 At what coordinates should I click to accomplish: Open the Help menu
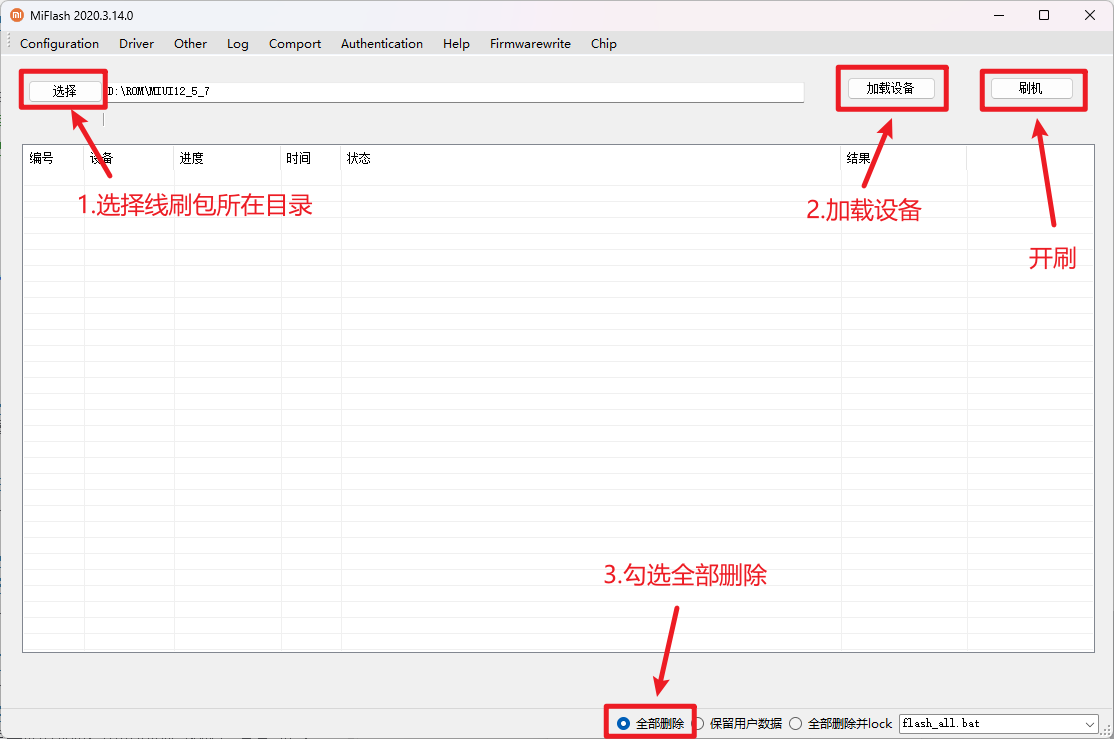[x=456, y=44]
